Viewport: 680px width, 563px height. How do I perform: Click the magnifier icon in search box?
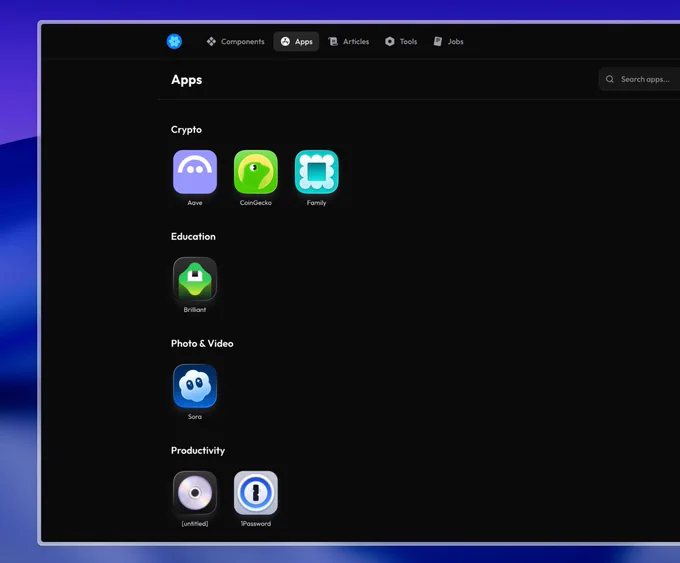coord(610,79)
